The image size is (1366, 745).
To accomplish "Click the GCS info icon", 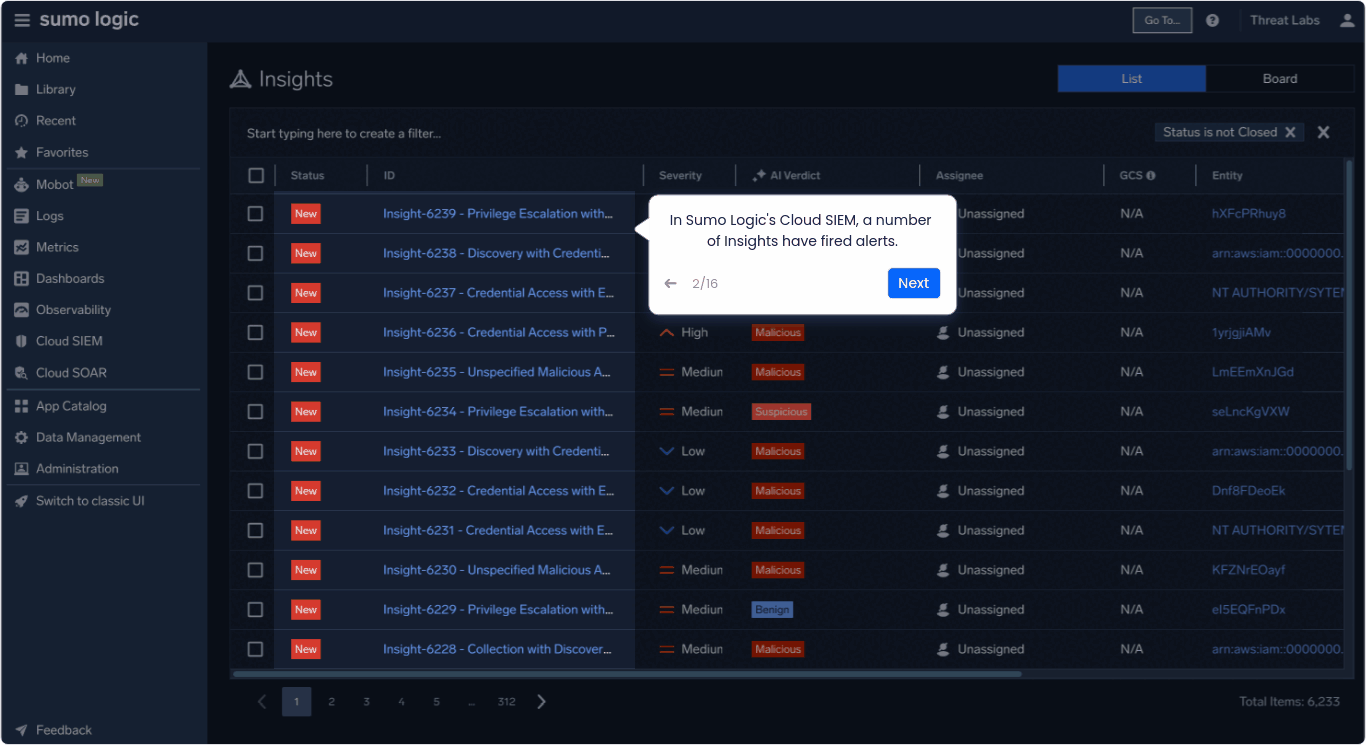I will tap(1151, 176).
